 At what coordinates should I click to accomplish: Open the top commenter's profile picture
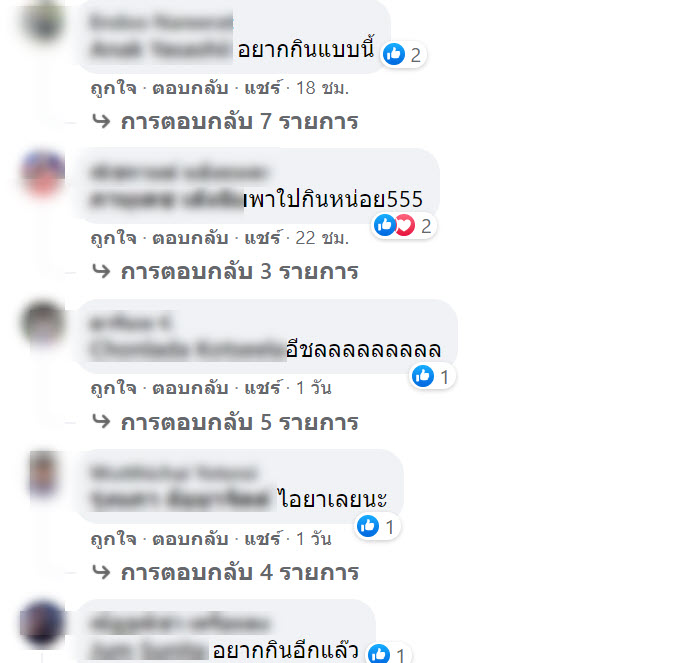(43, 21)
